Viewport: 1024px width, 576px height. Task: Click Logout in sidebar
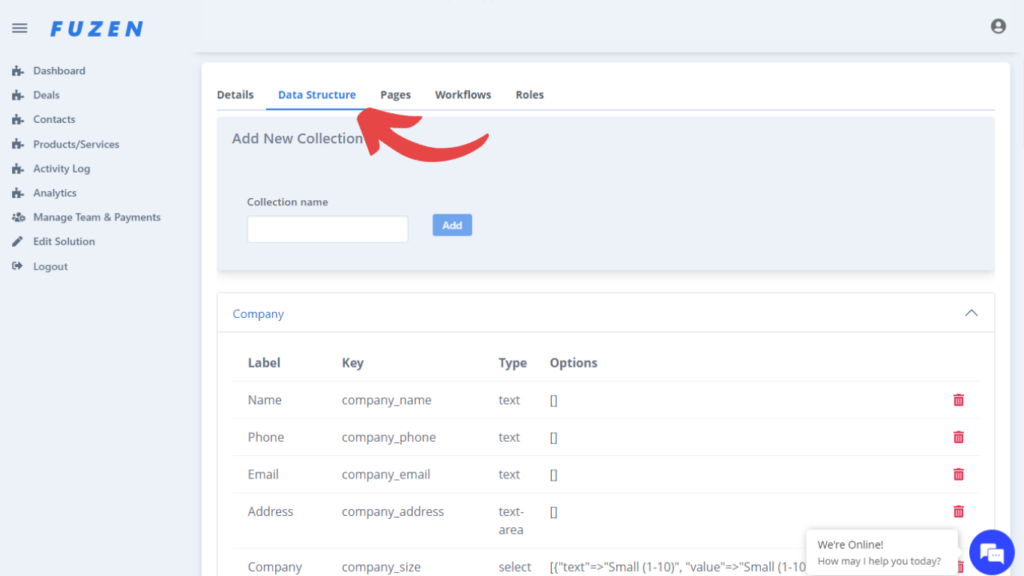tap(50, 266)
